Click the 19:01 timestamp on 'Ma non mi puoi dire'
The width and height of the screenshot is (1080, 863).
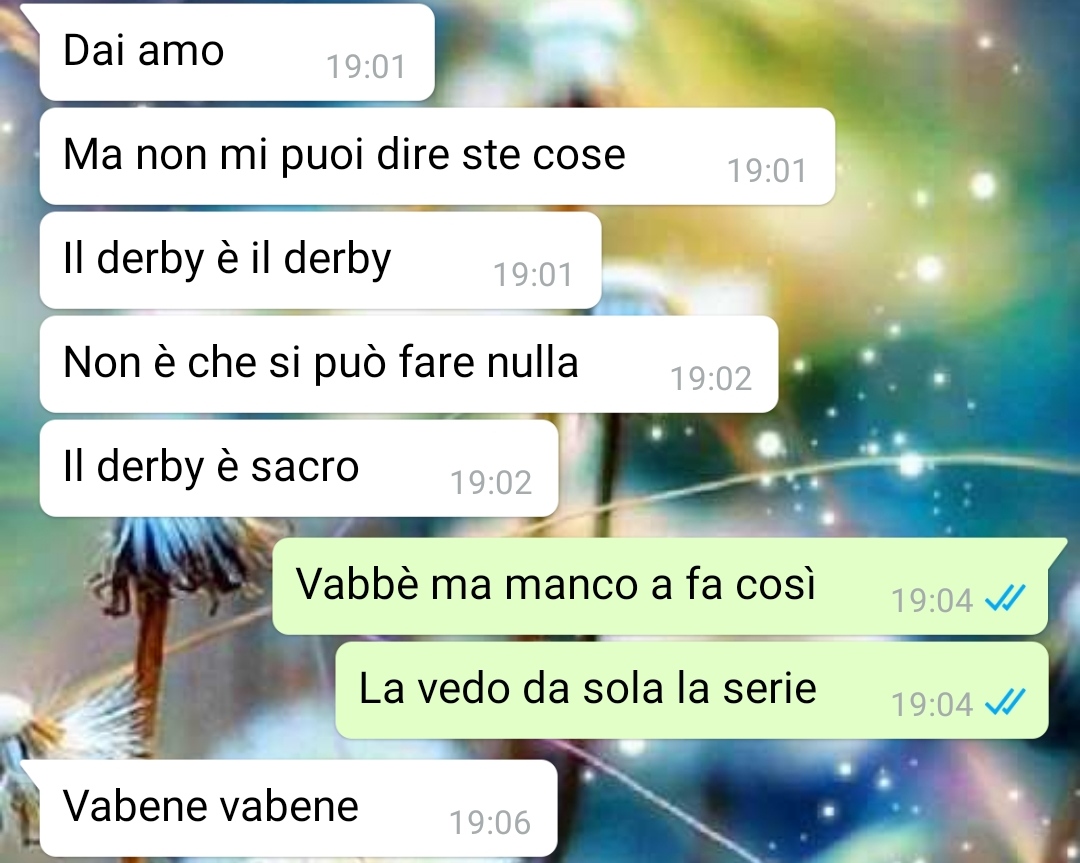(767, 171)
